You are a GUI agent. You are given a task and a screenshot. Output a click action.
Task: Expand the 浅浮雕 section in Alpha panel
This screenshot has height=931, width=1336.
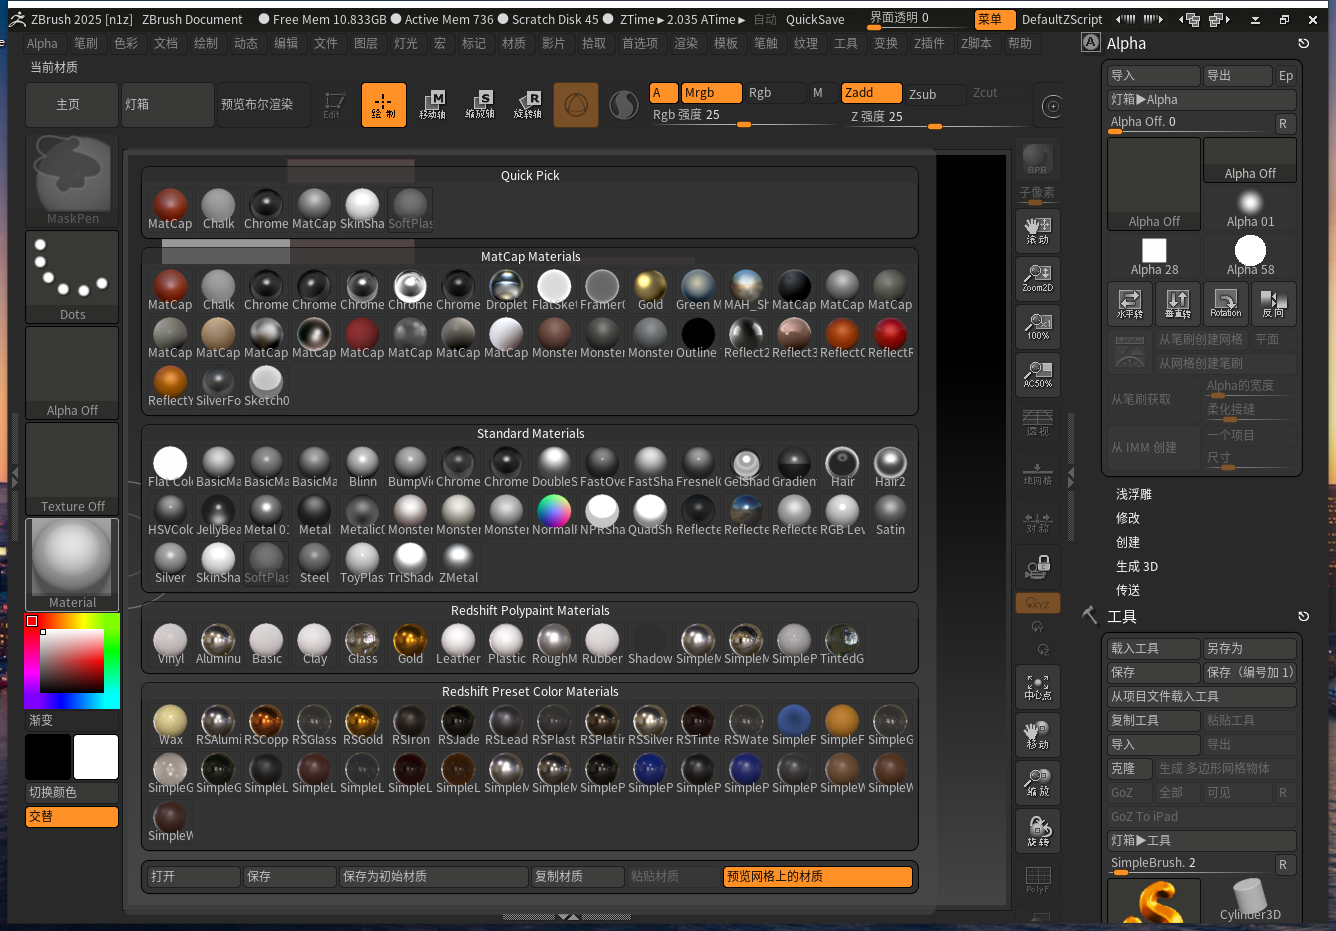(x=1134, y=494)
